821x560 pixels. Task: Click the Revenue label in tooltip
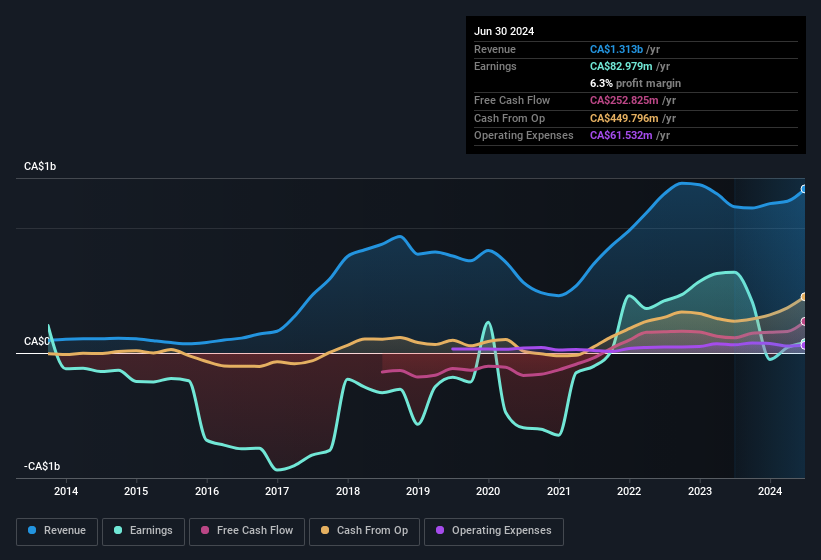(x=495, y=49)
